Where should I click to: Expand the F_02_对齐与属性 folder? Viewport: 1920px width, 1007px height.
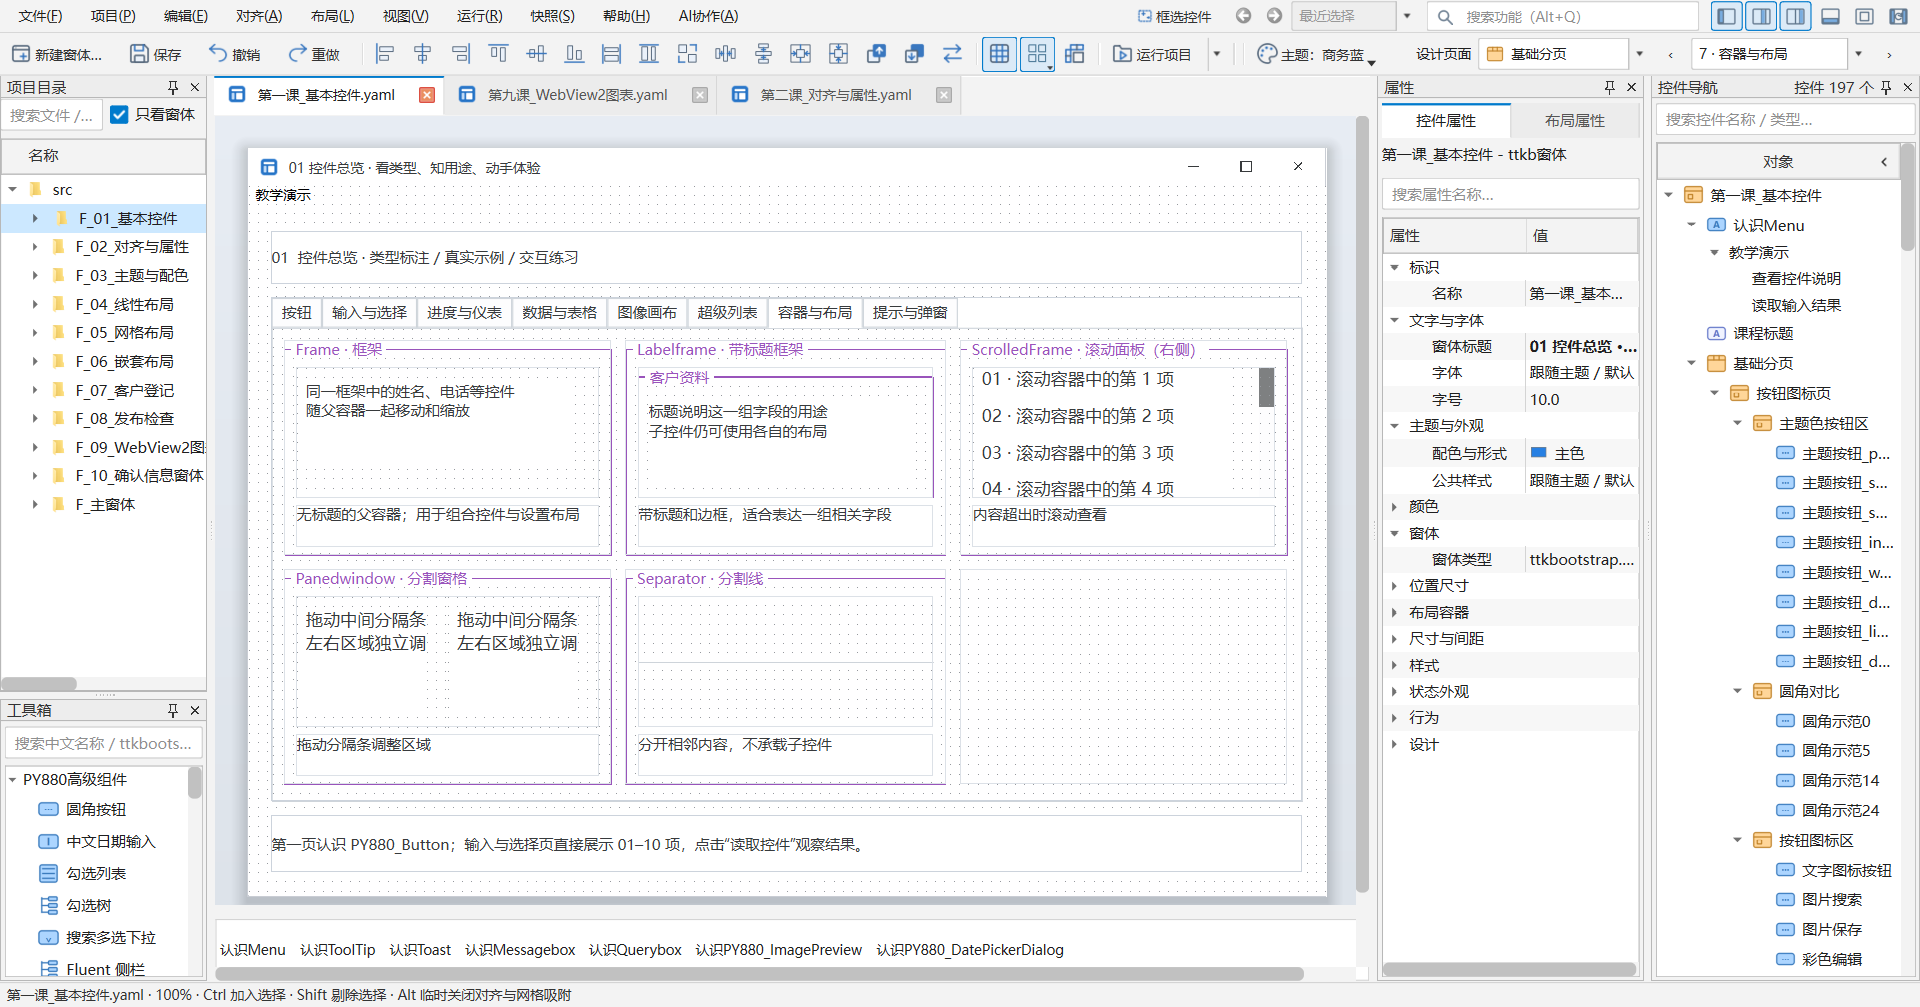coord(35,247)
